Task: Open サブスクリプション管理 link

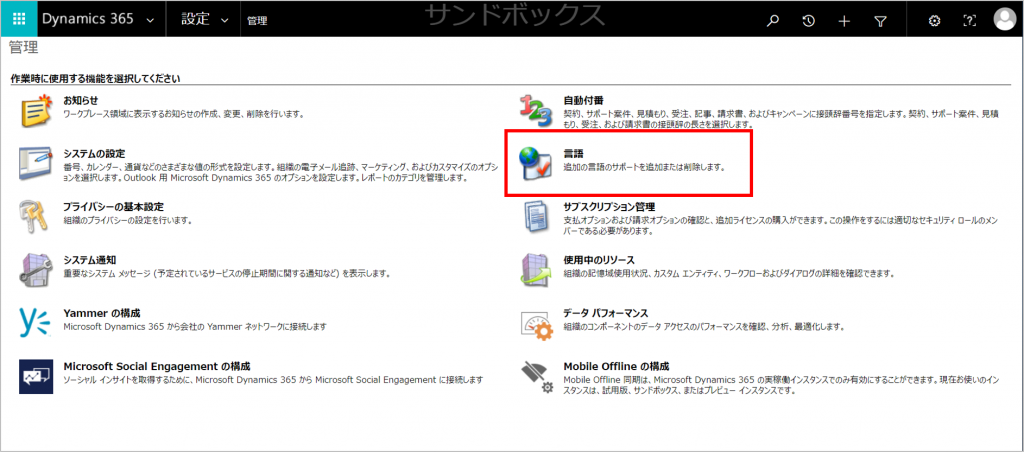Action: pos(609,206)
